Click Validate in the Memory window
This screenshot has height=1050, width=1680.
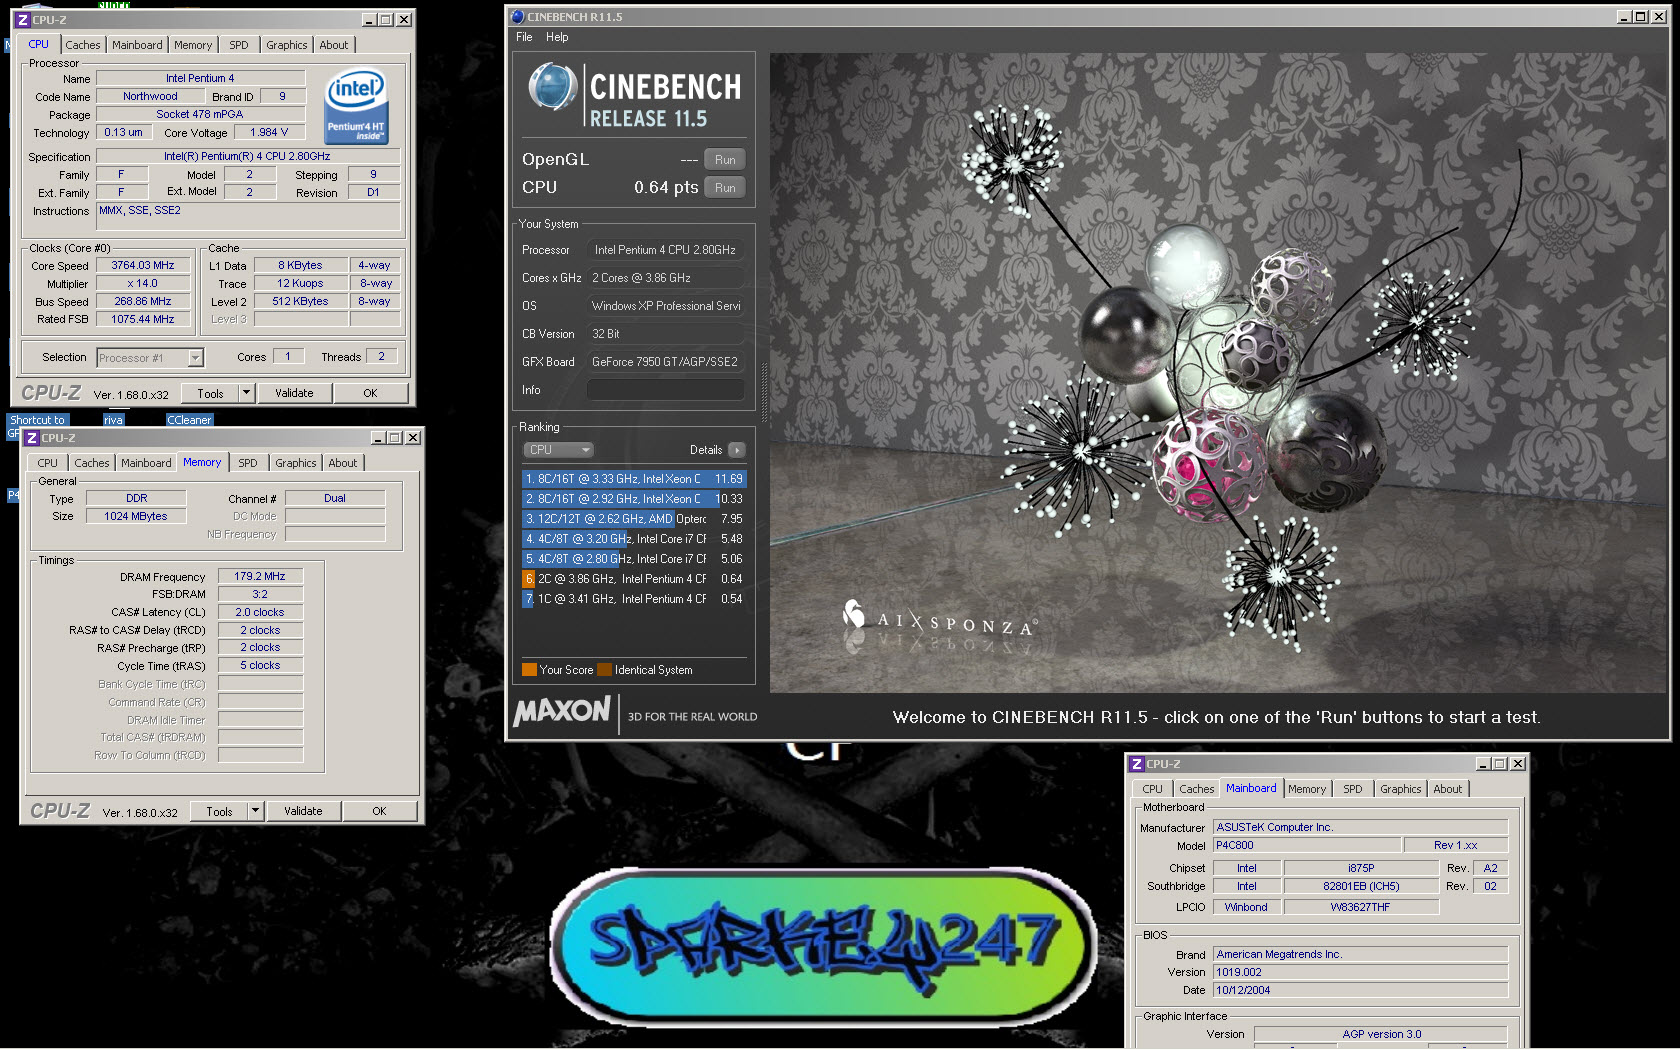click(303, 811)
